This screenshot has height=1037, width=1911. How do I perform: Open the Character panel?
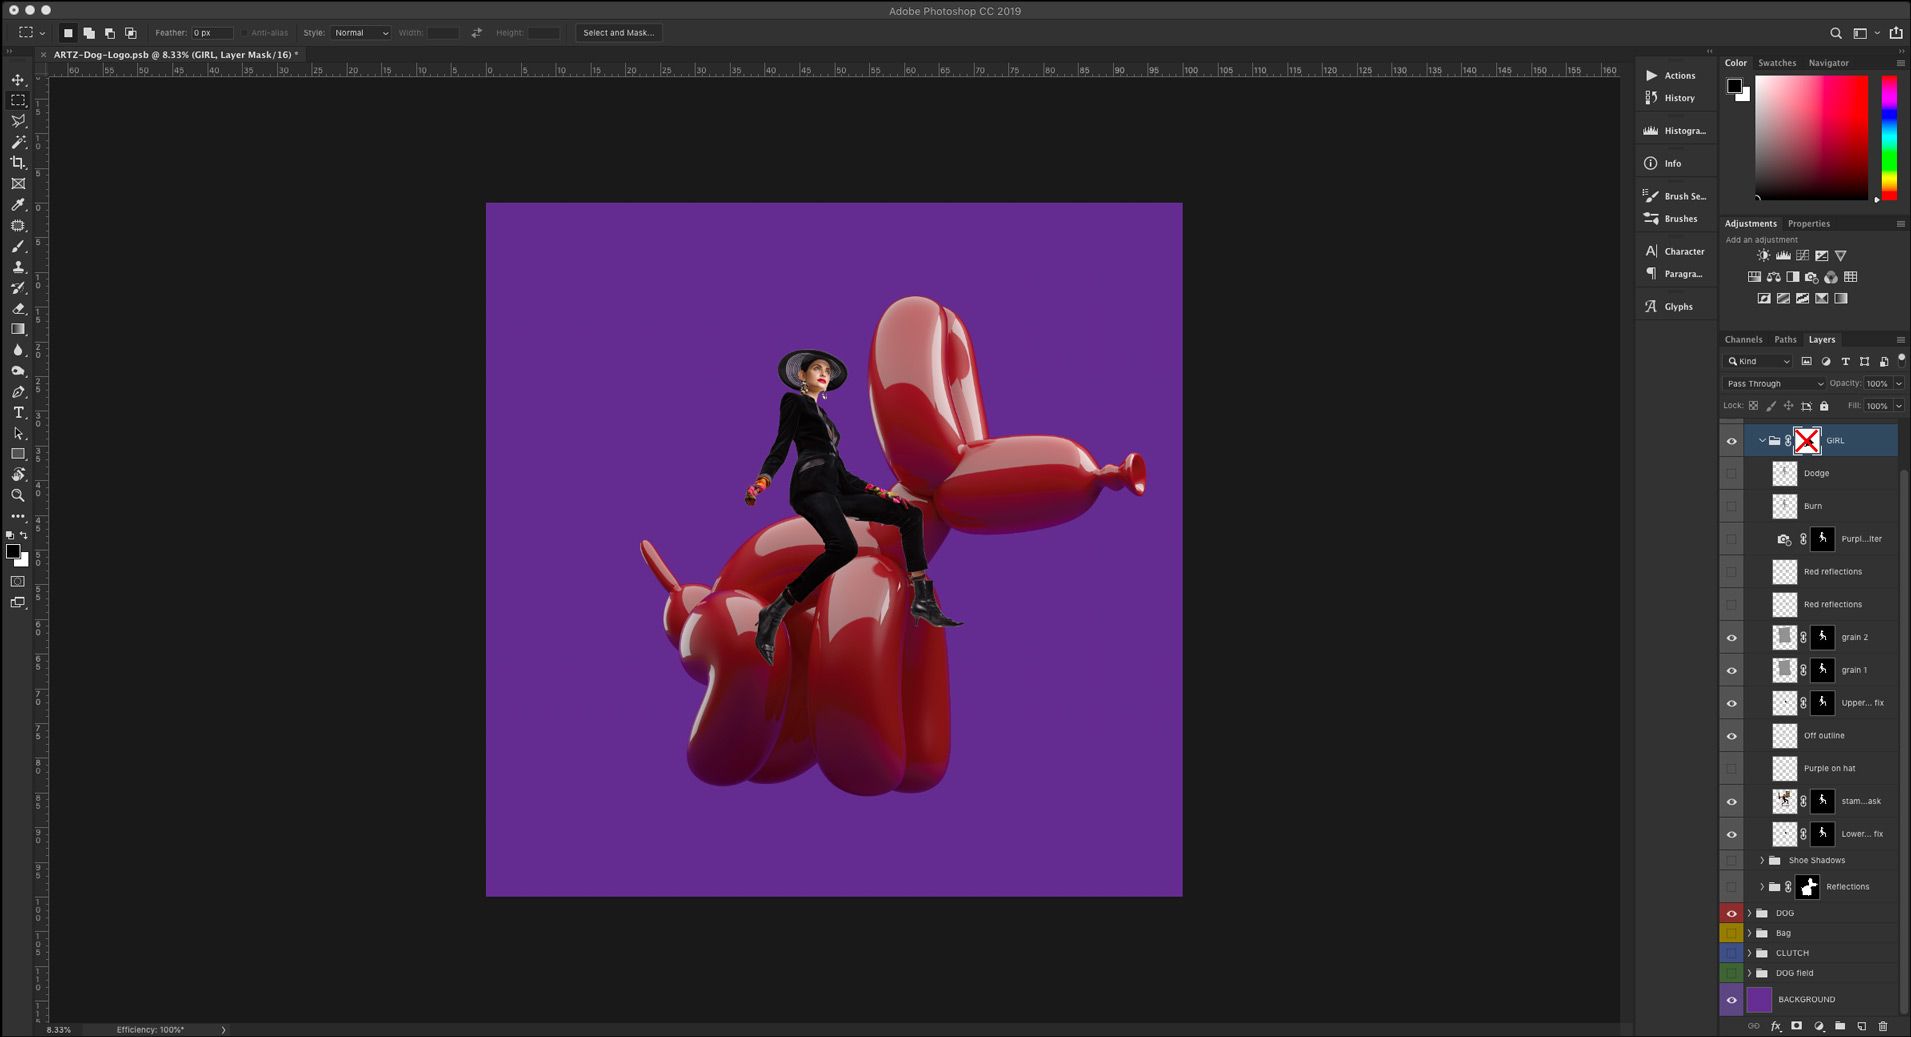click(x=1683, y=252)
